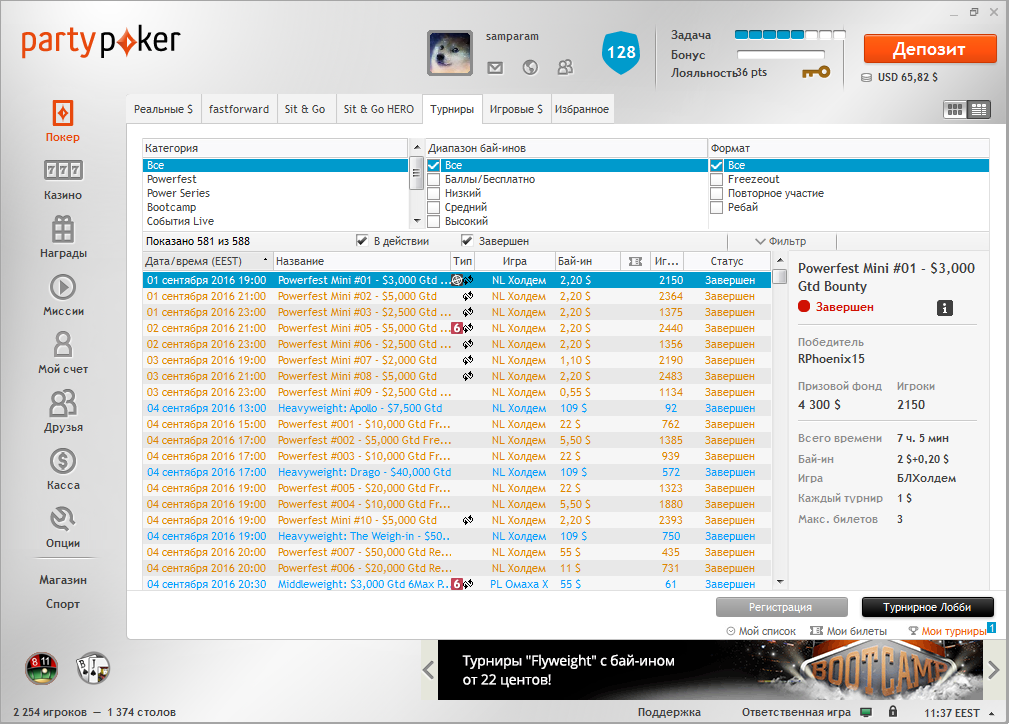Viewport: 1009px width, 724px height.
Task: Open Мои турниры link
Action: pyautogui.click(x=947, y=631)
